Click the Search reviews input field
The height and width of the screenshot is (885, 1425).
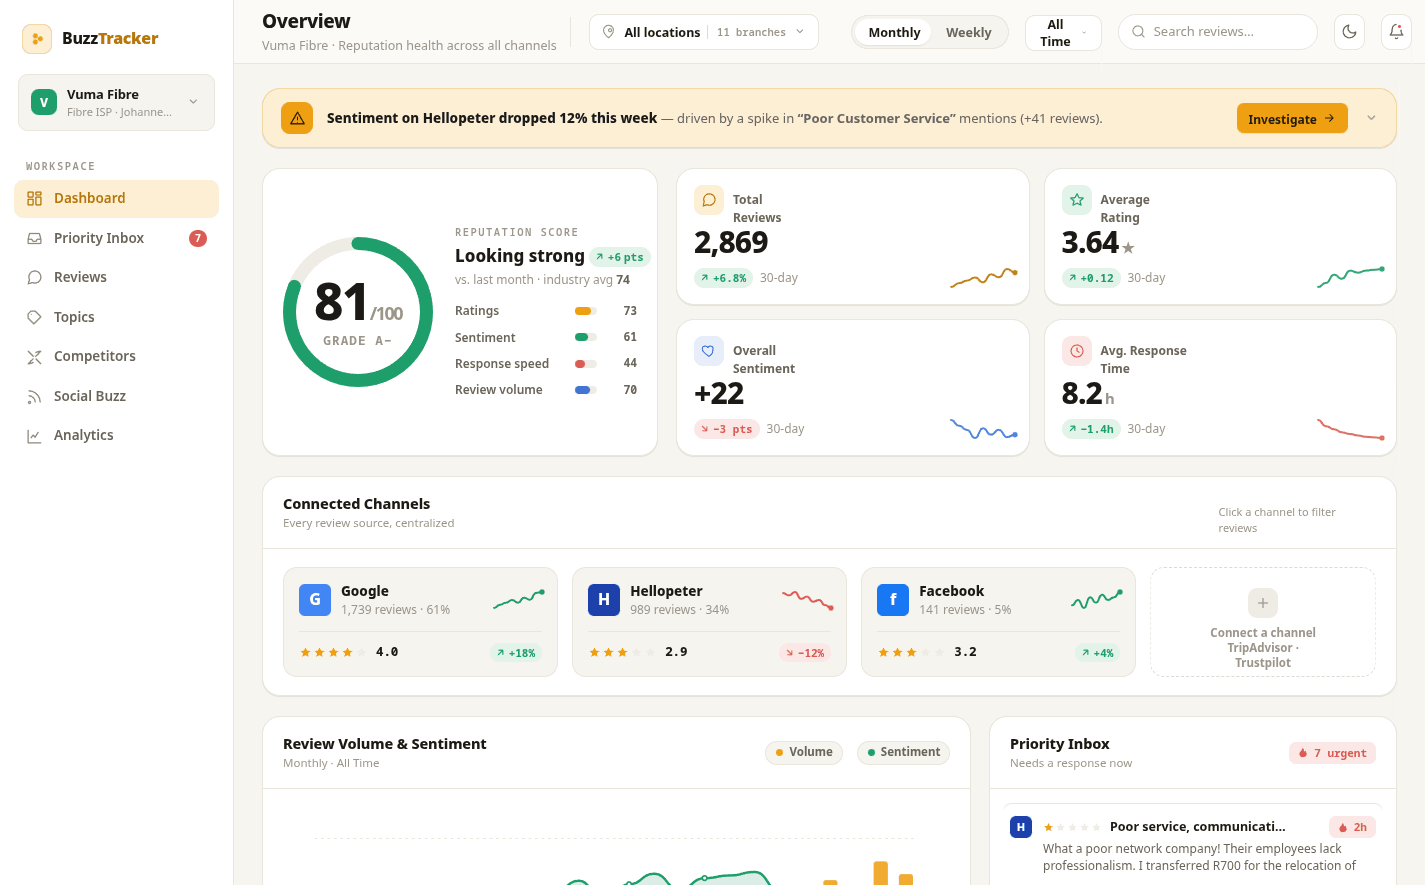[1217, 32]
